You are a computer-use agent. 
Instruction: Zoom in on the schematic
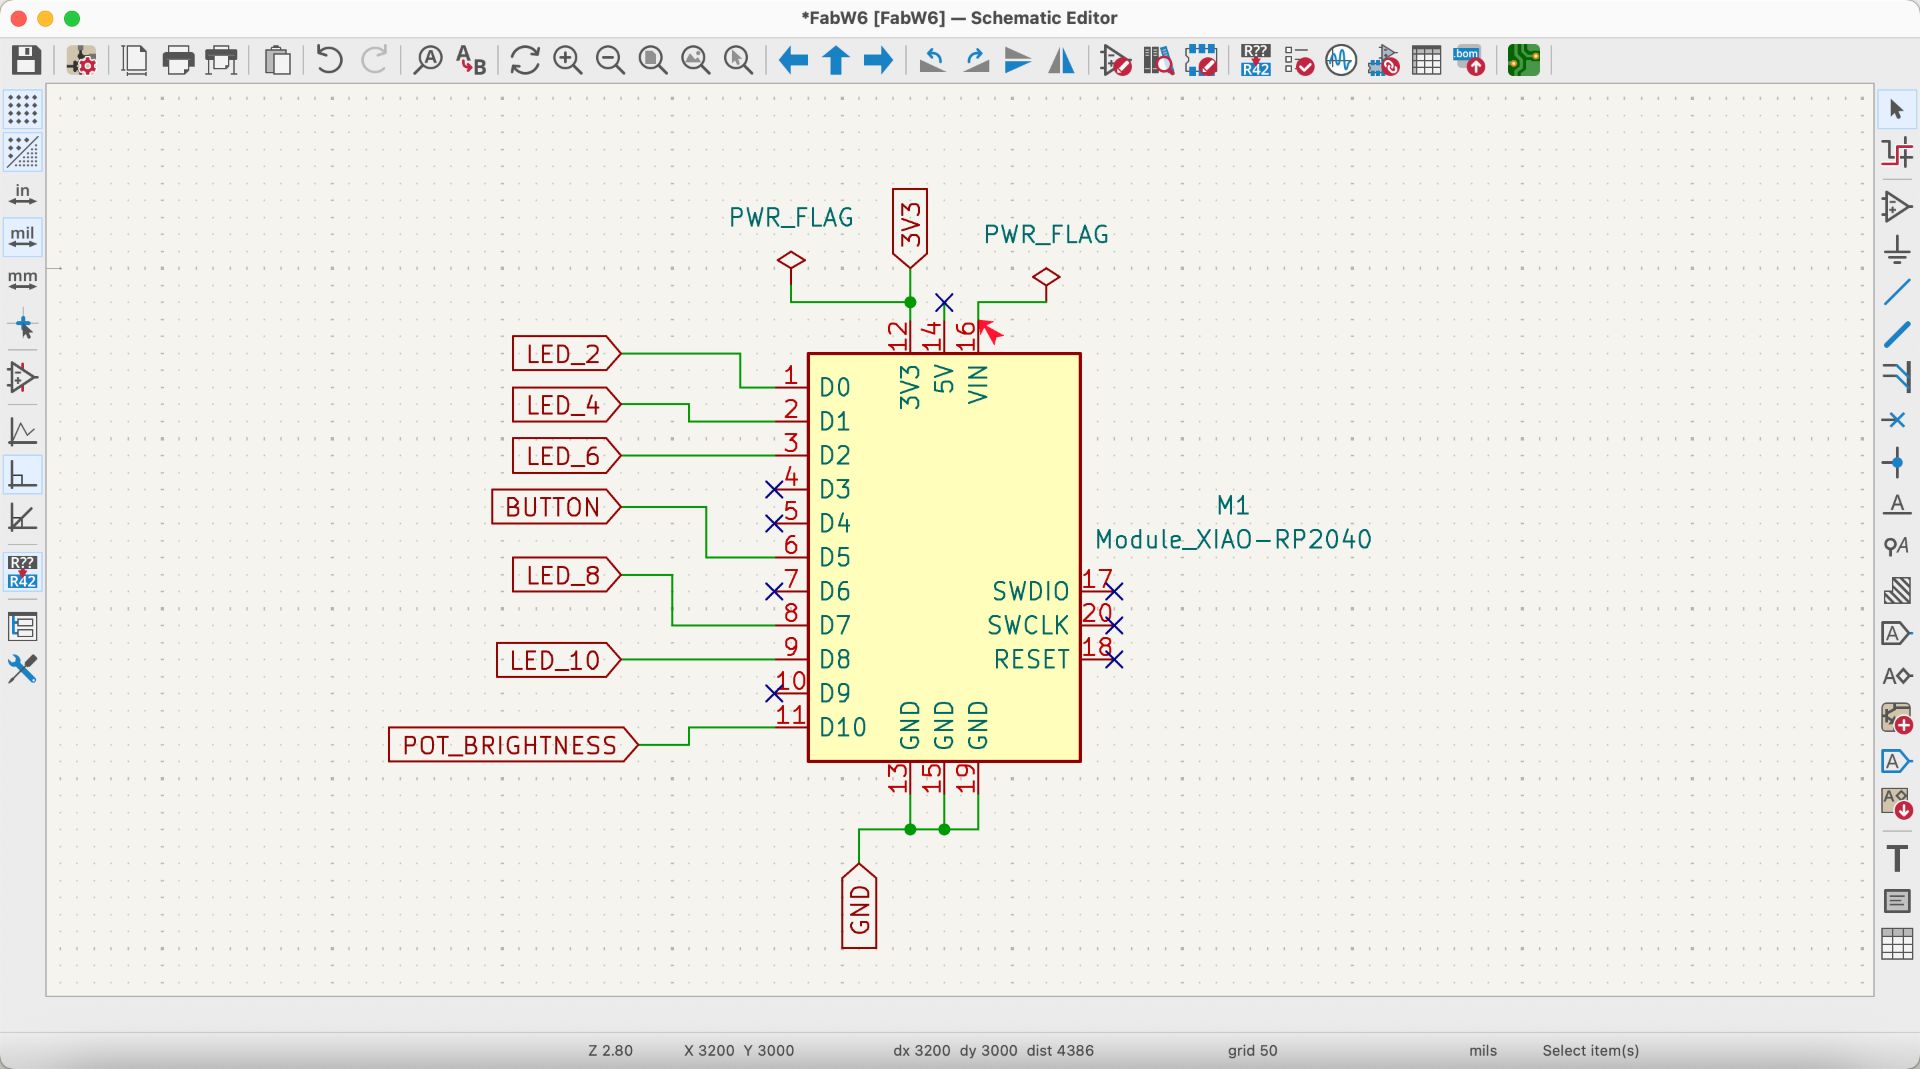567,60
